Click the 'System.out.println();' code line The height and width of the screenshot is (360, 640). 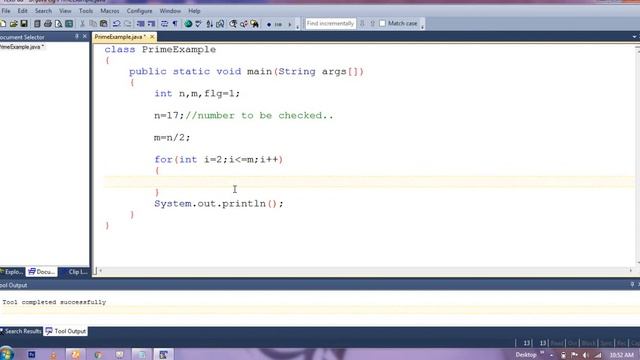pyautogui.click(x=219, y=203)
